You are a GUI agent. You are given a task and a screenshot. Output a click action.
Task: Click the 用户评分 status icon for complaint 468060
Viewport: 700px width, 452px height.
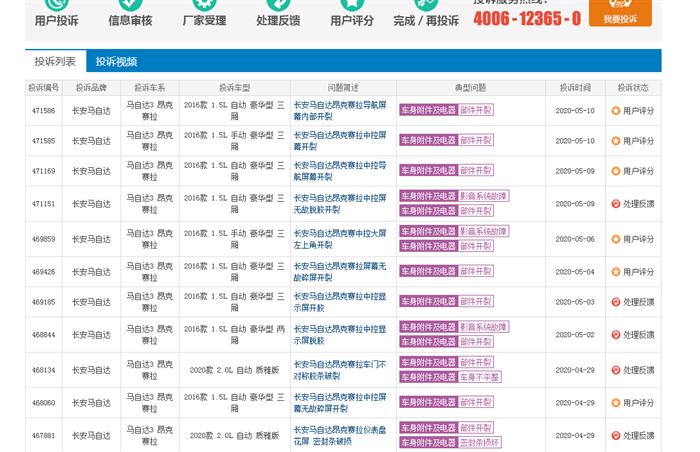point(616,402)
